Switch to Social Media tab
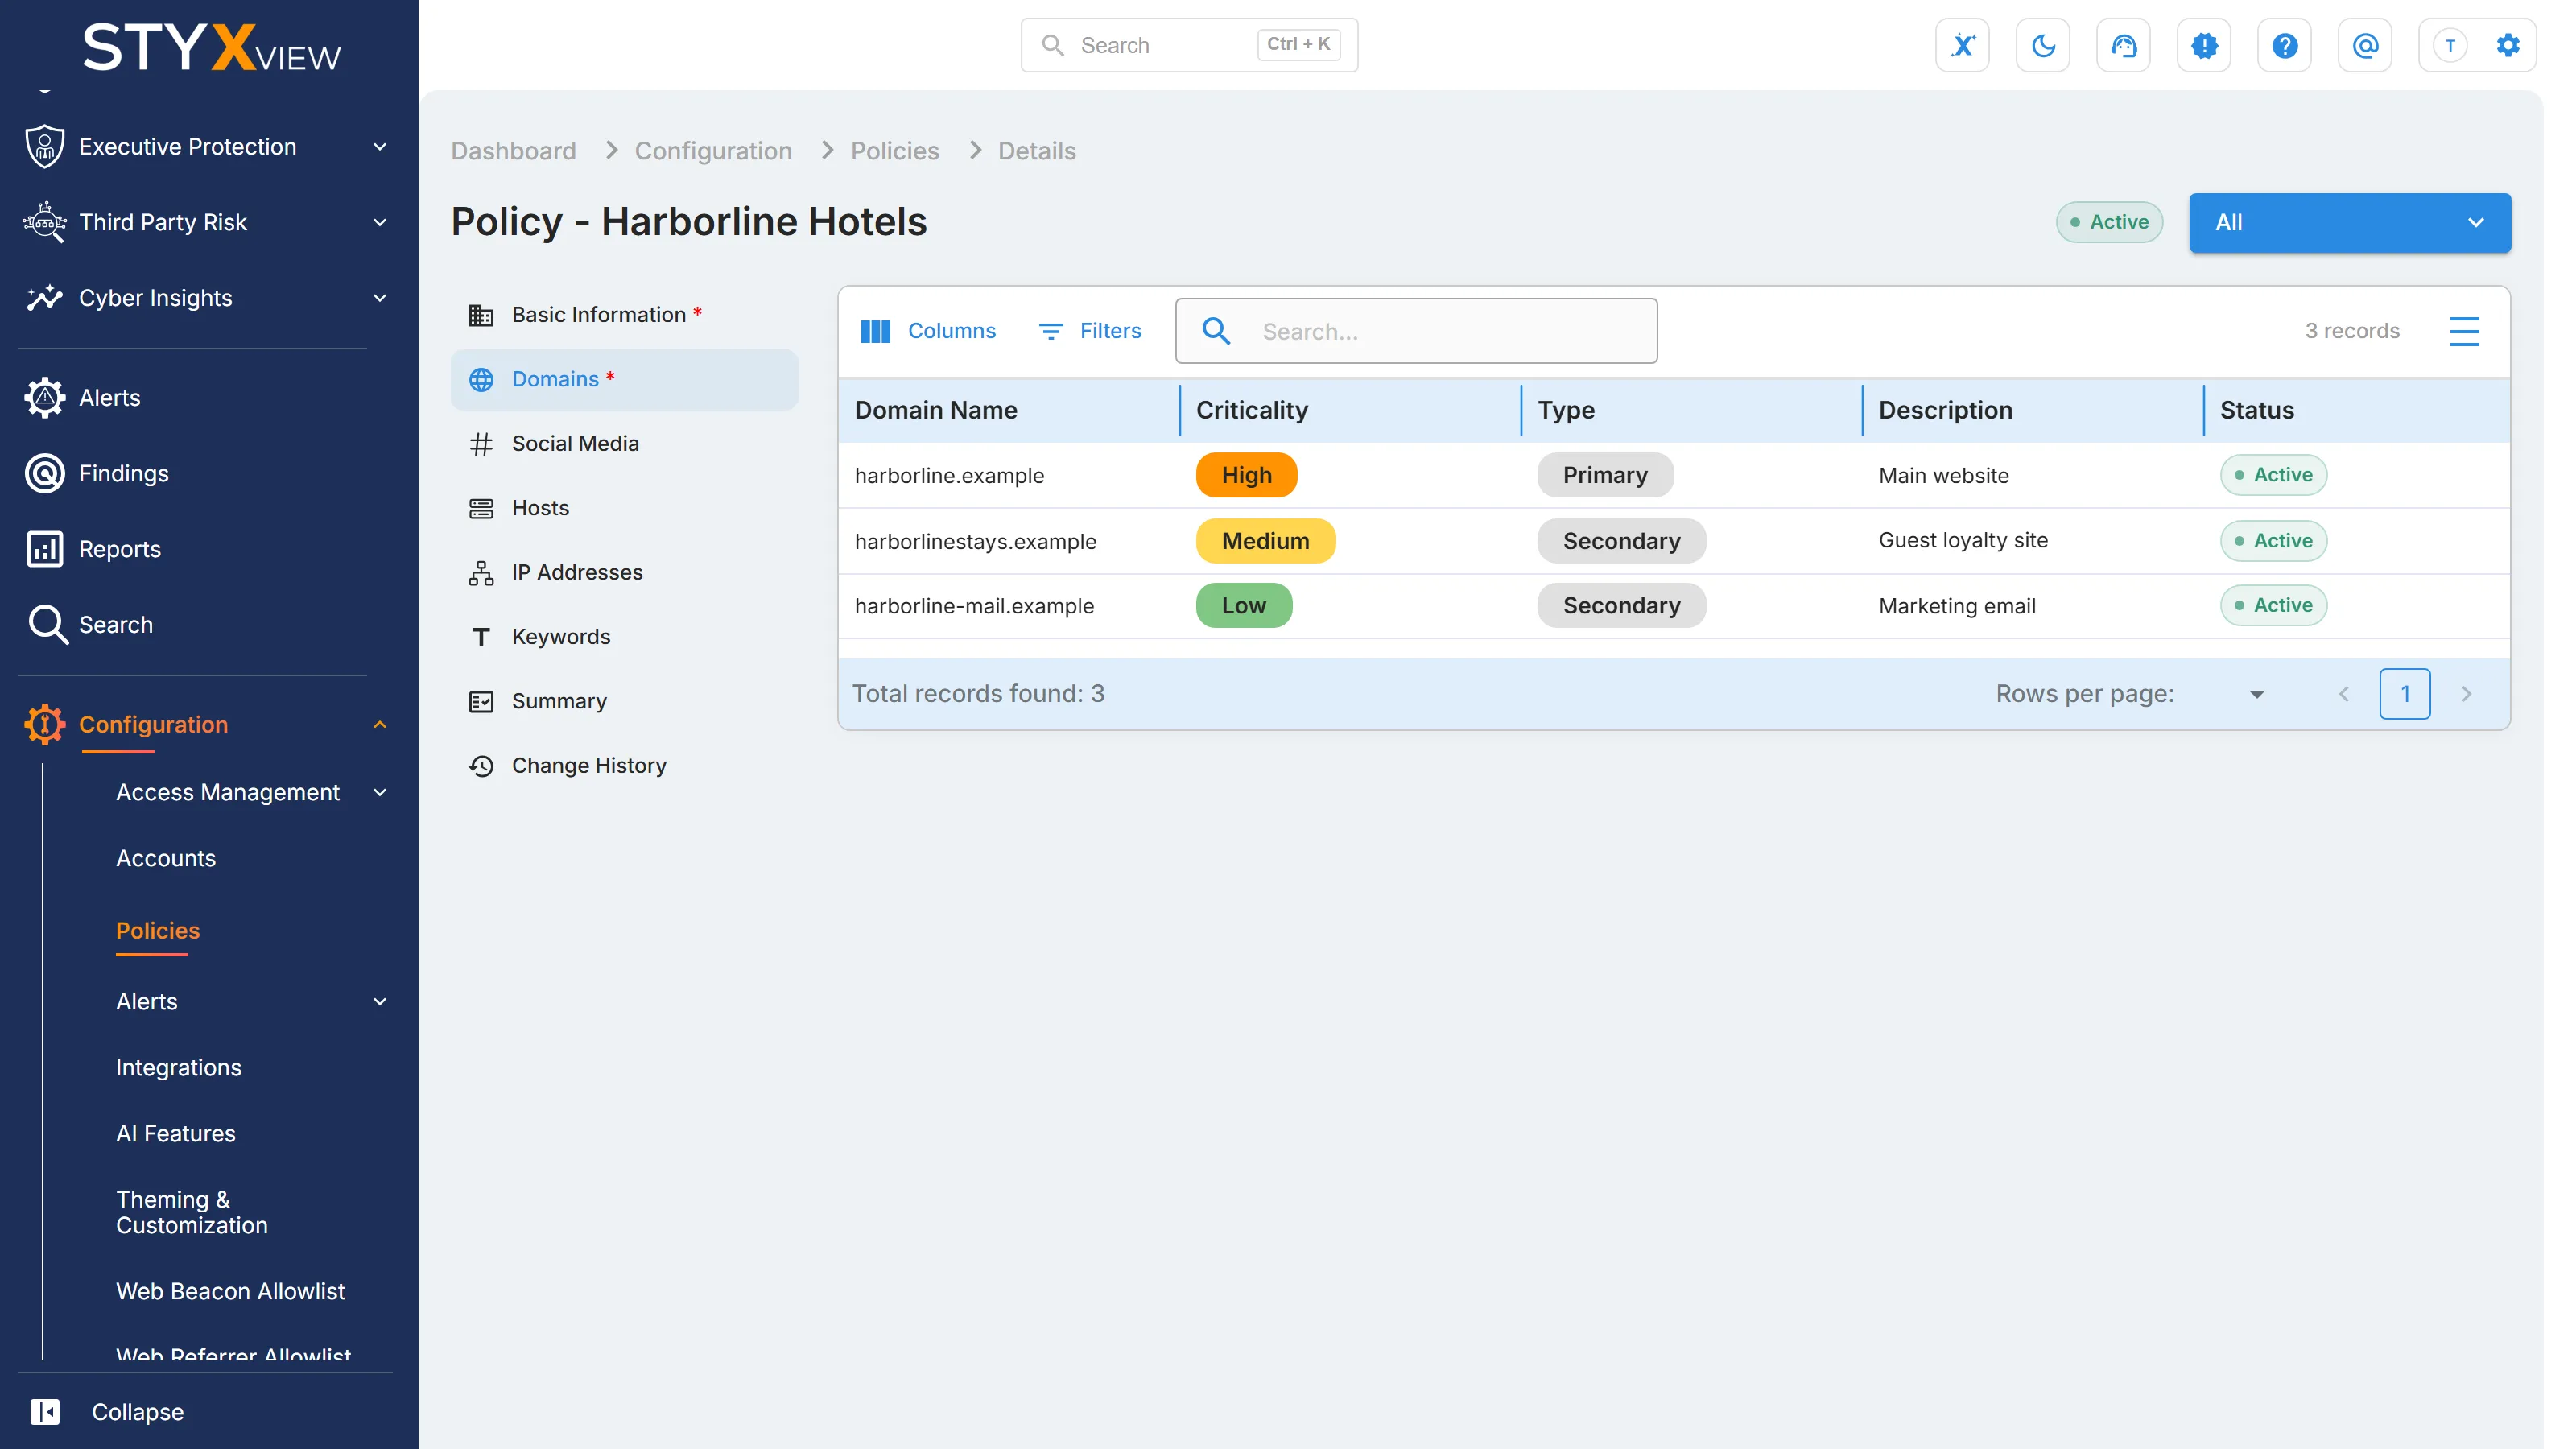 pos(624,443)
